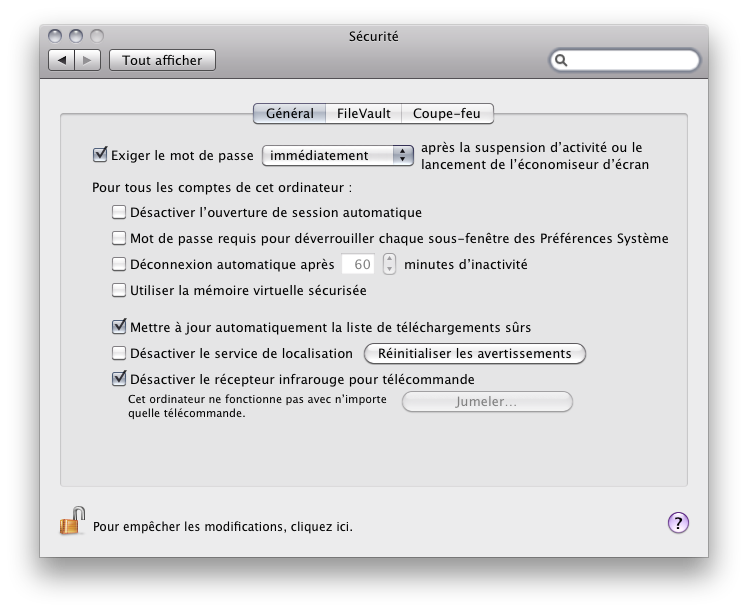748x612 pixels.
Task: Uncheck "Désactiver le récepteur infrarouge" option
Action: (x=119, y=379)
